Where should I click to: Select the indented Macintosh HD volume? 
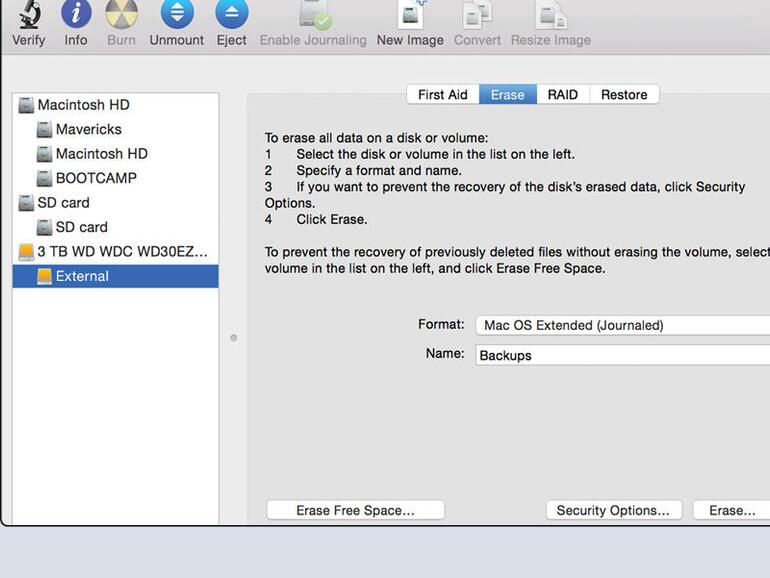115,154
